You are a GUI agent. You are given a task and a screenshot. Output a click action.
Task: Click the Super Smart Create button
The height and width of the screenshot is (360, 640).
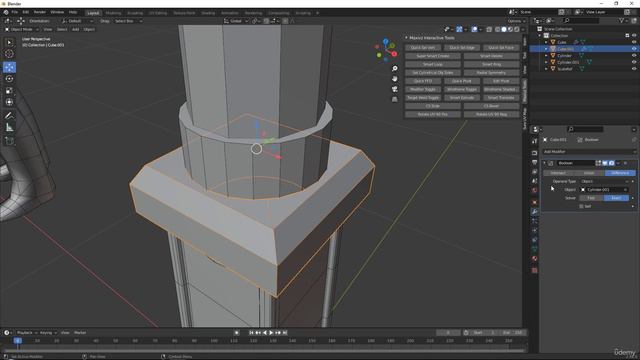[x=433, y=56]
